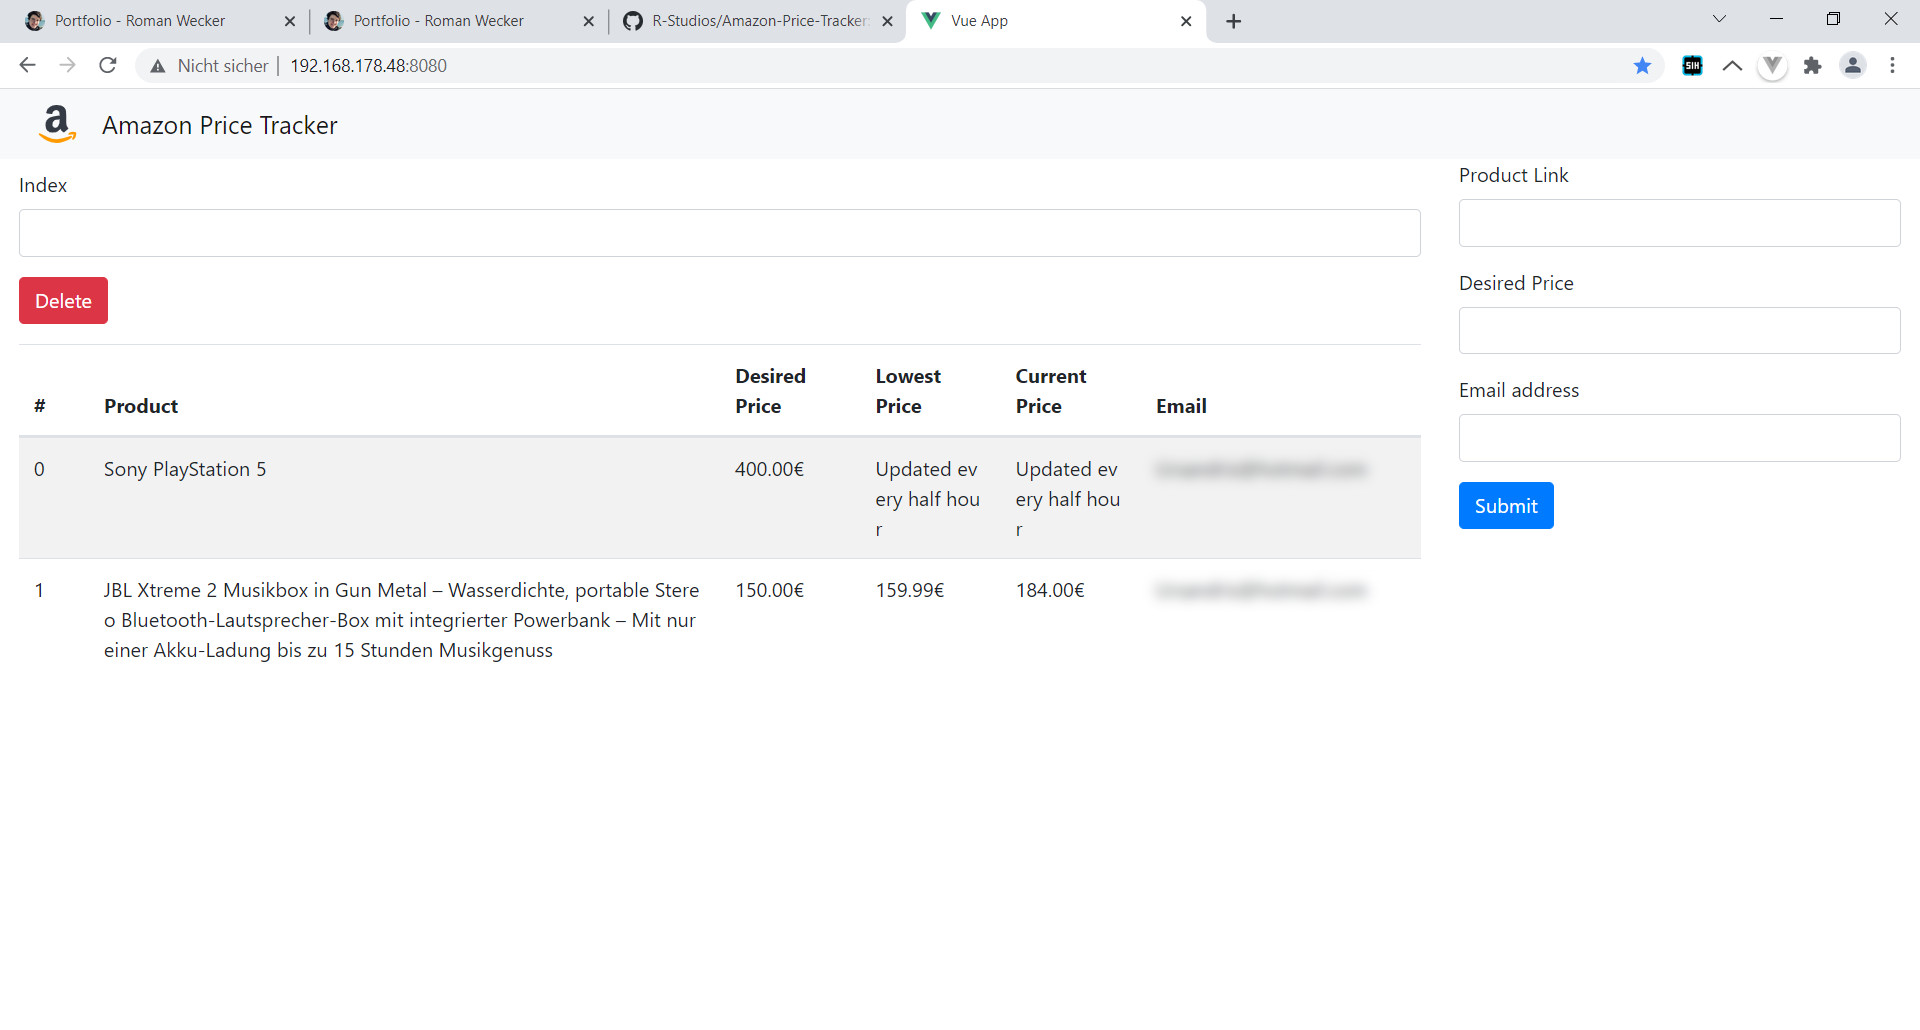Click the Amazon logo in the navbar
1920x1030 pixels.
(x=57, y=125)
